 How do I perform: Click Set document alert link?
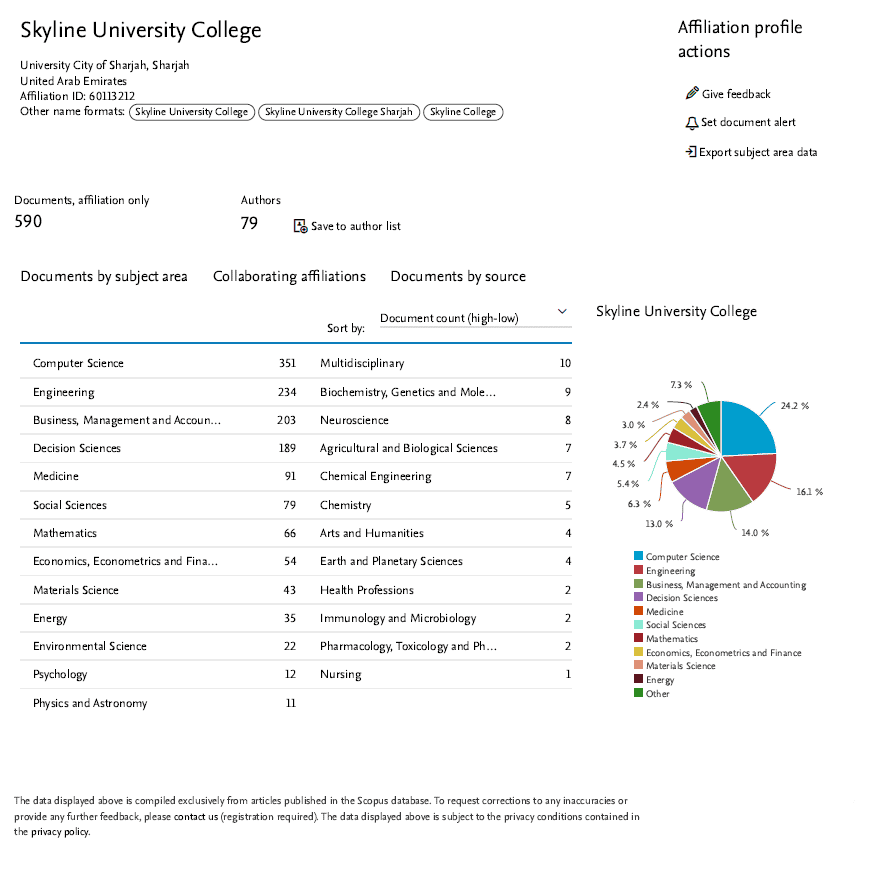(x=748, y=122)
